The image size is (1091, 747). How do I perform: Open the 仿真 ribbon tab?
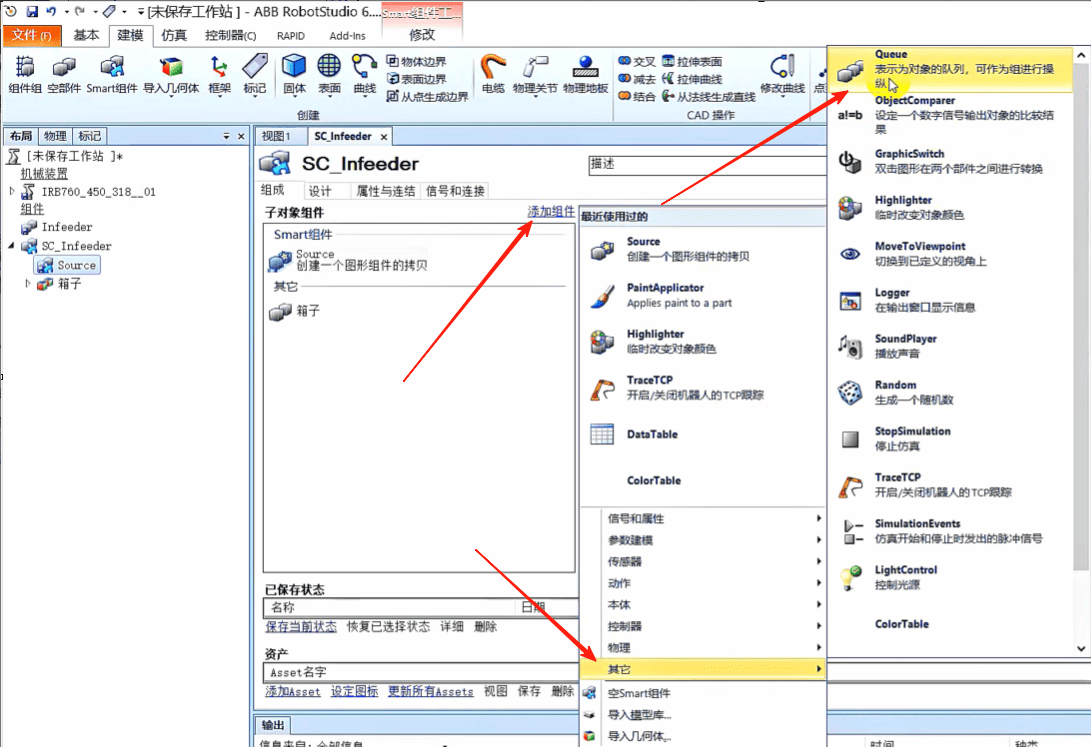coord(174,35)
